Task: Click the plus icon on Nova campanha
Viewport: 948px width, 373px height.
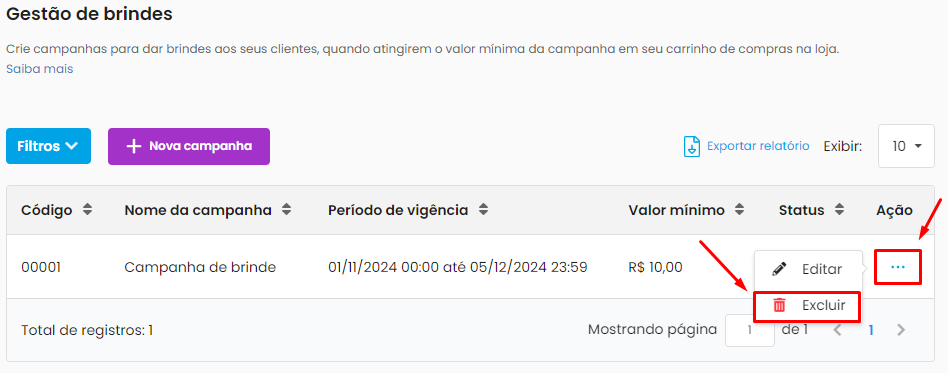Action: coord(133,146)
